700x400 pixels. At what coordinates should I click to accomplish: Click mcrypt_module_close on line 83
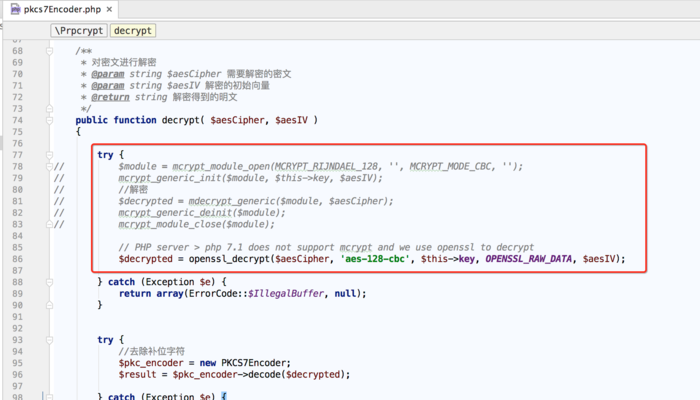pos(170,224)
